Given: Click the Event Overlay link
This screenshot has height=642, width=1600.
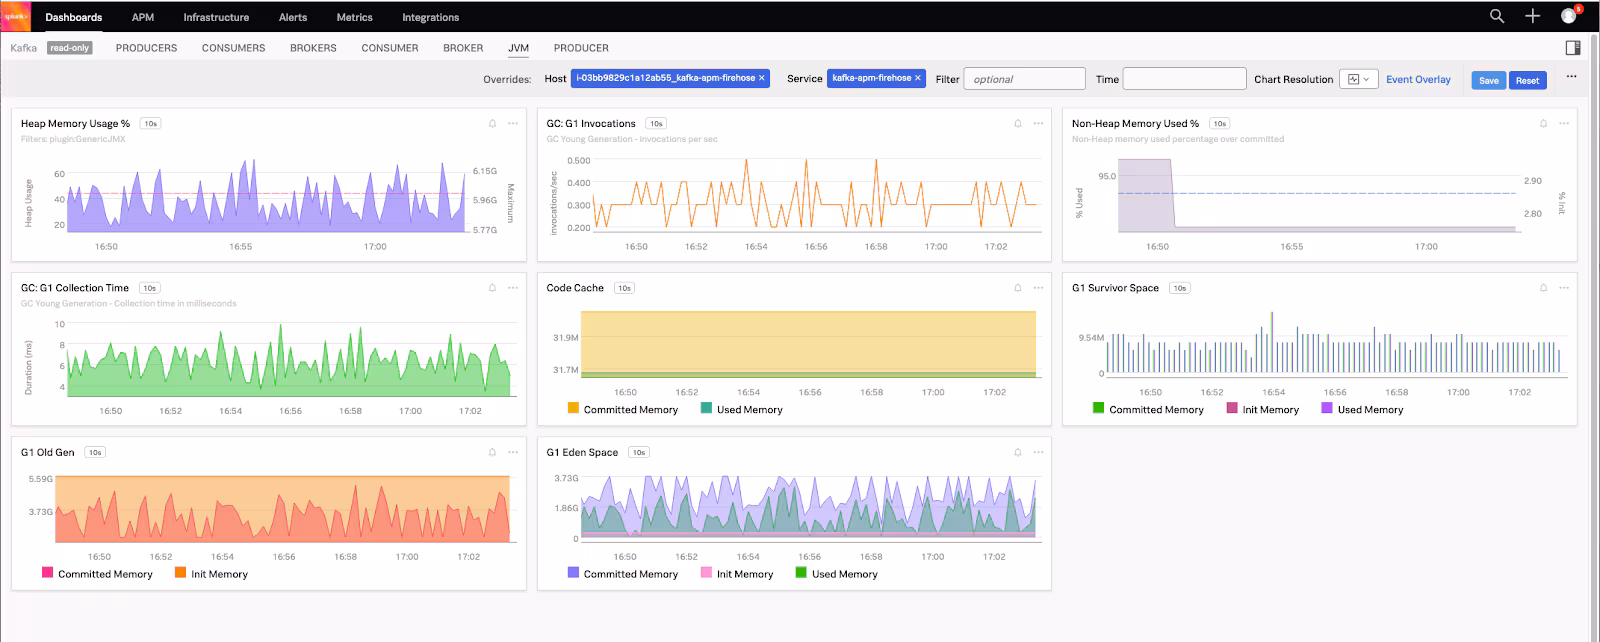Looking at the screenshot, I should coord(1418,79).
